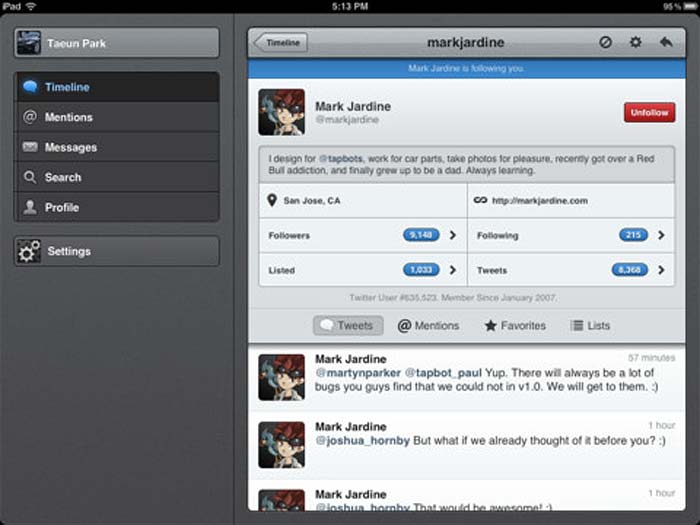
Task: Click the star icon on Favorites tab
Action: click(x=490, y=325)
